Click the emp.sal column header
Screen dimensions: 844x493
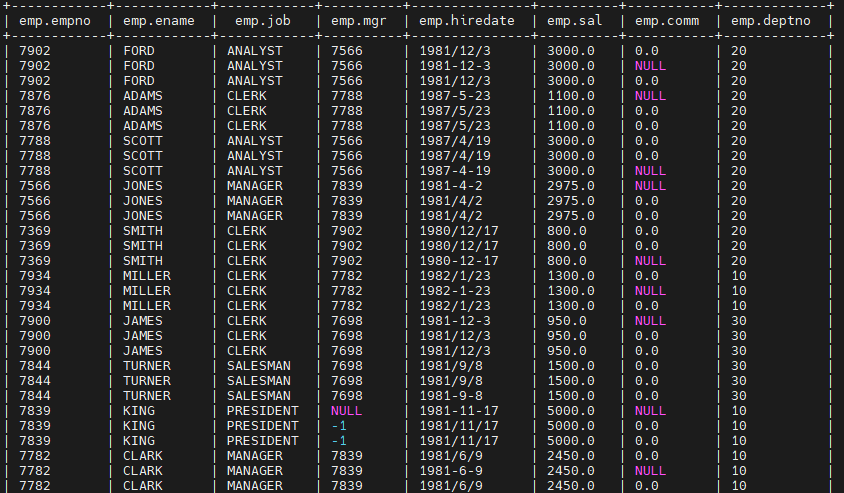[574, 21]
